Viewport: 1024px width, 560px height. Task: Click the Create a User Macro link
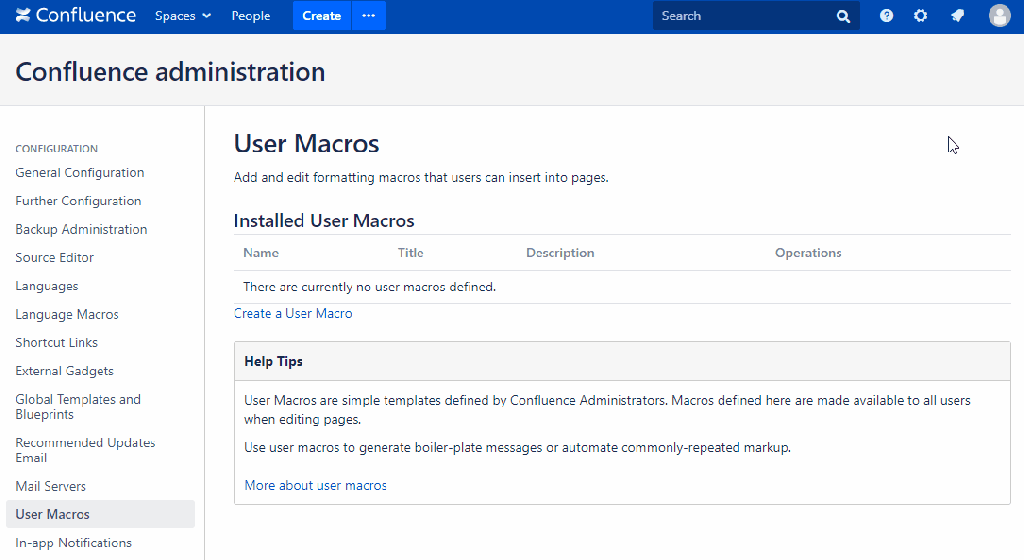pyautogui.click(x=293, y=314)
